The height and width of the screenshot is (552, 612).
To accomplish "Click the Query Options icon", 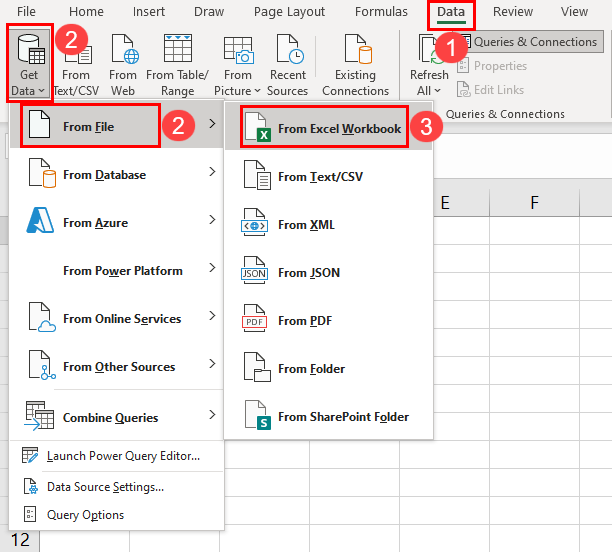I will tap(30, 515).
